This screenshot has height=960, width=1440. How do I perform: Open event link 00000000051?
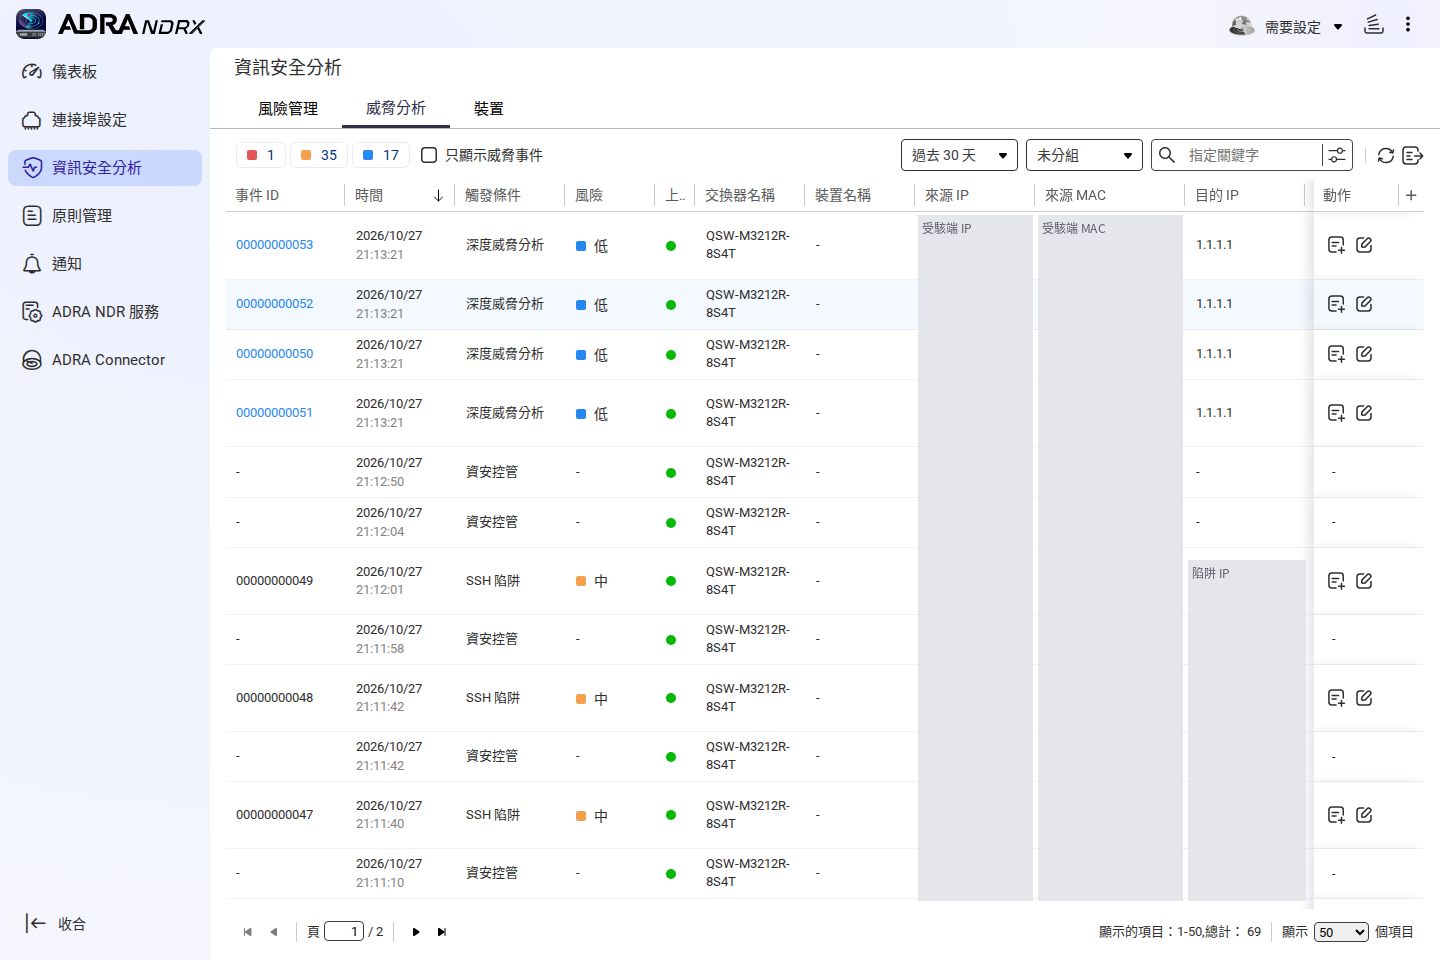(x=275, y=413)
